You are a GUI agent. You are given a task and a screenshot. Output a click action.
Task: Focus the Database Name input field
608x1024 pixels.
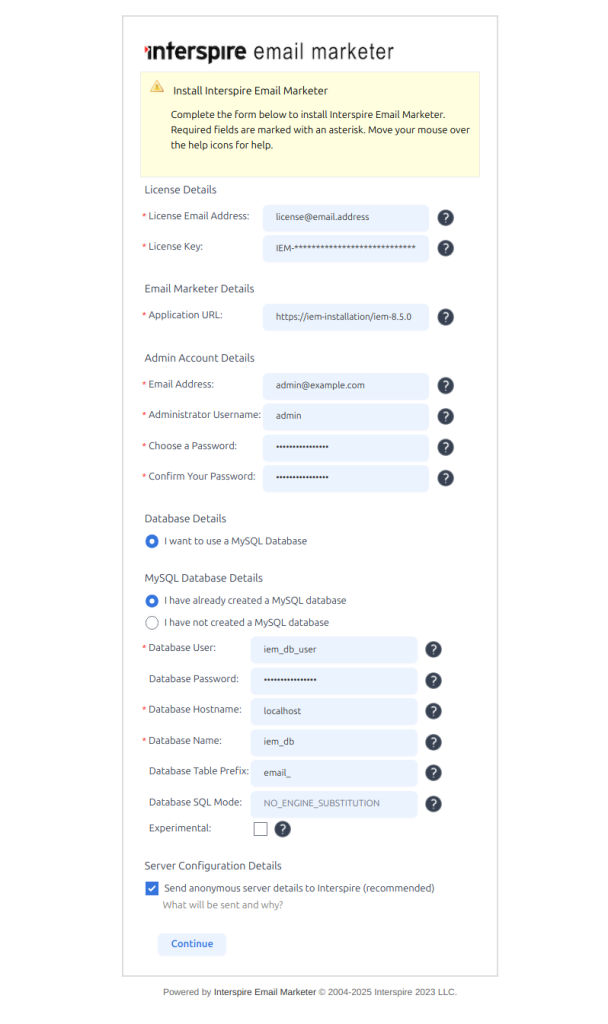click(339, 742)
